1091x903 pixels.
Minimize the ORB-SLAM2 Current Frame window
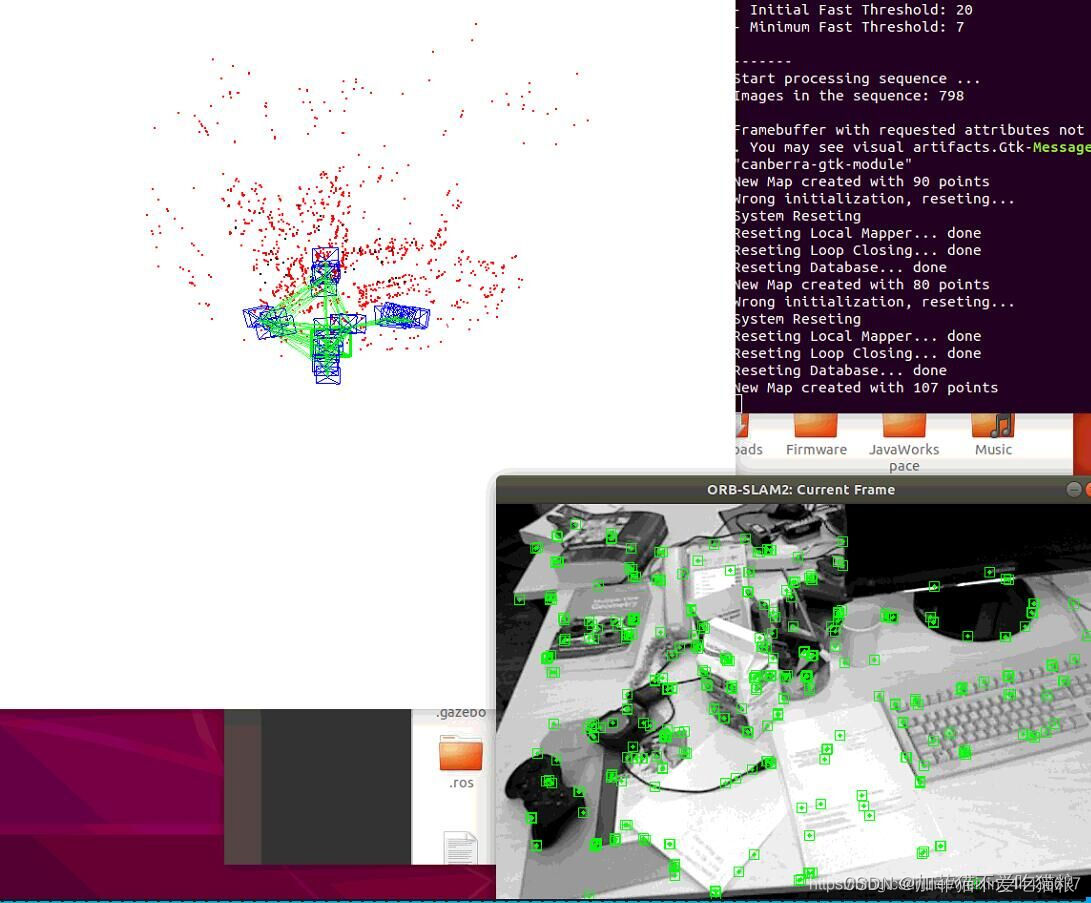pos(1074,490)
